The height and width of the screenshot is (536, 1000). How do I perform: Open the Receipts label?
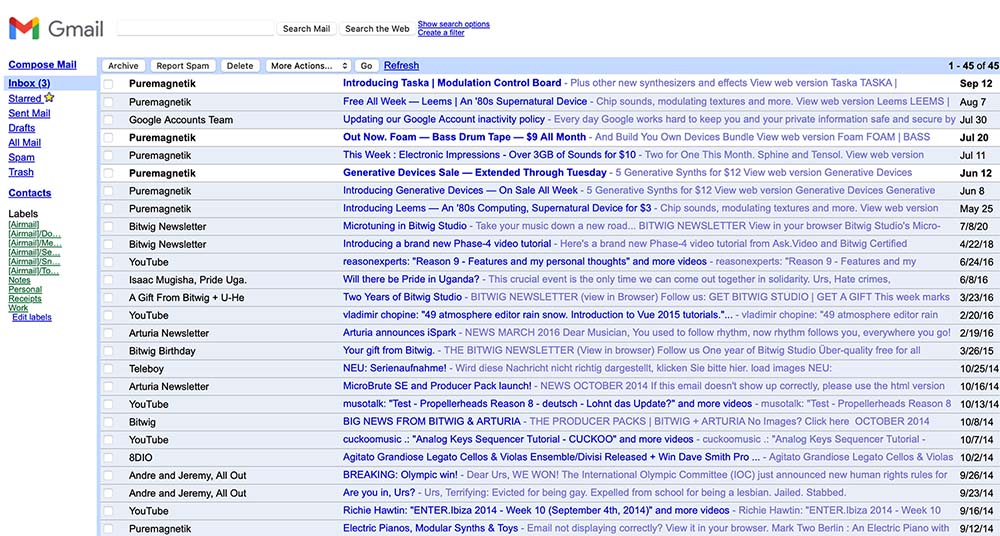[25, 299]
